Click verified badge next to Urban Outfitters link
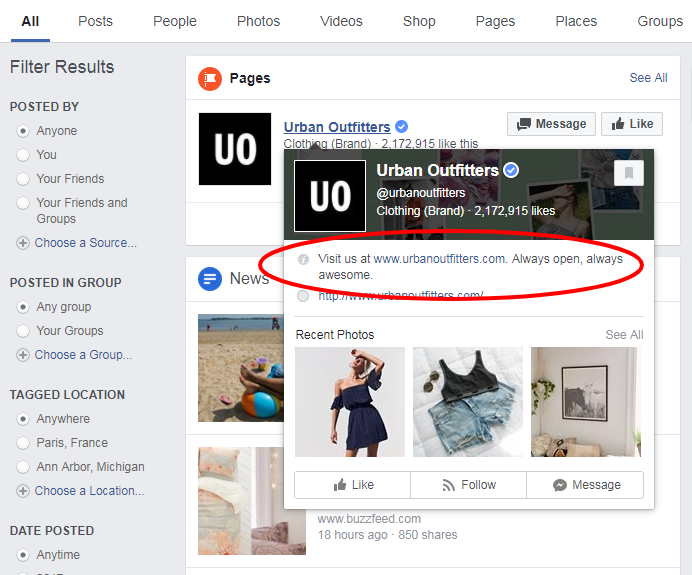The image size is (692, 575). click(x=401, y=127)
